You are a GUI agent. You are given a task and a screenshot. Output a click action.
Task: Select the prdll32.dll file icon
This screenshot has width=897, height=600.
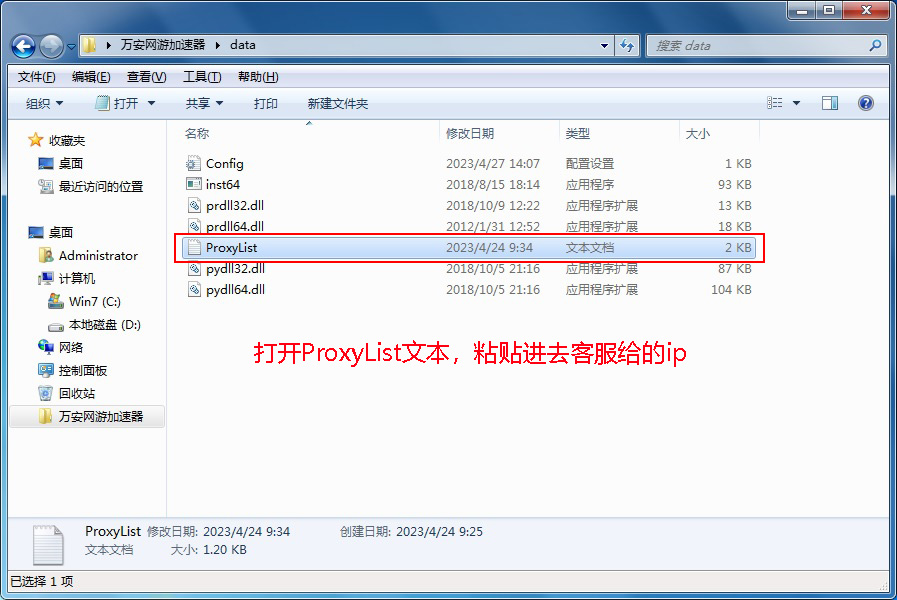coord(195,205)
